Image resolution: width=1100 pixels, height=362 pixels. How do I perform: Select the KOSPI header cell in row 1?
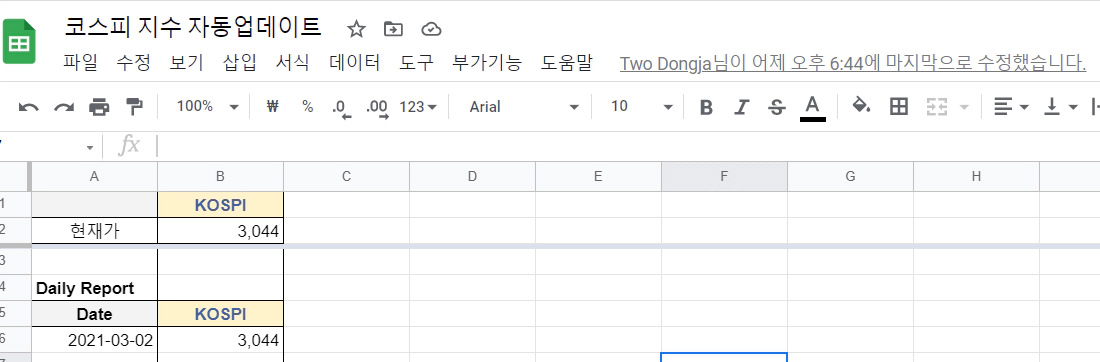pyautogui.click(x=220, y=205)
